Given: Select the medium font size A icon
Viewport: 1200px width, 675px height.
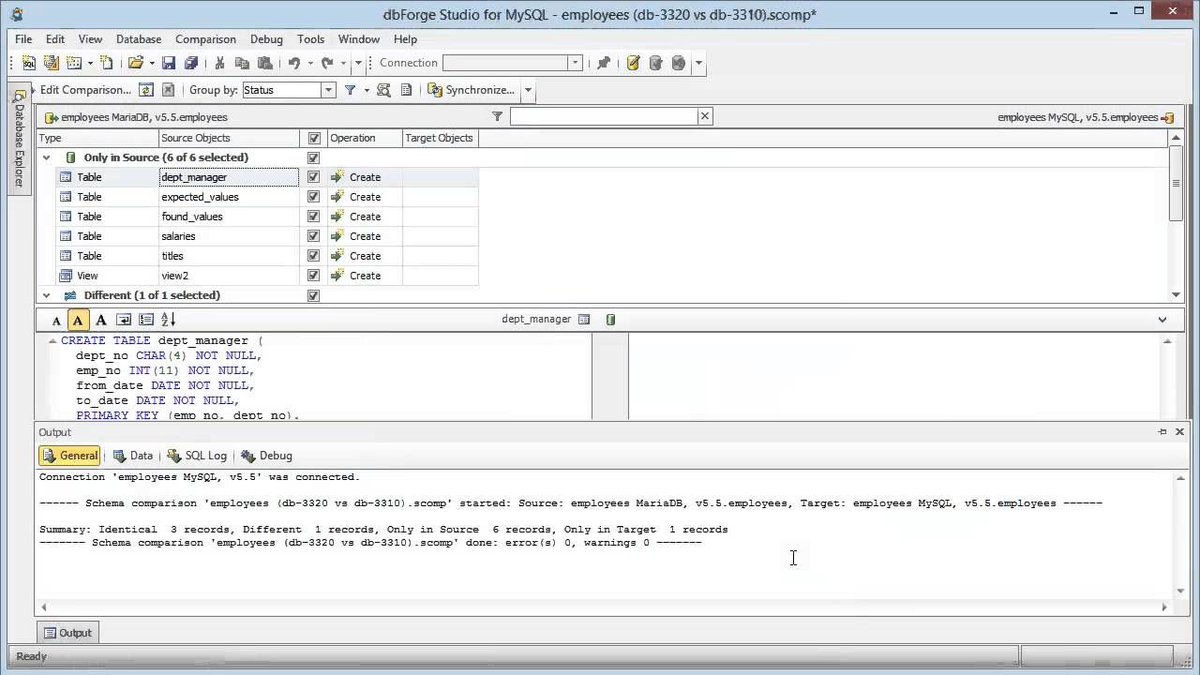Looking at the screenshot, I should click(78, 320).
